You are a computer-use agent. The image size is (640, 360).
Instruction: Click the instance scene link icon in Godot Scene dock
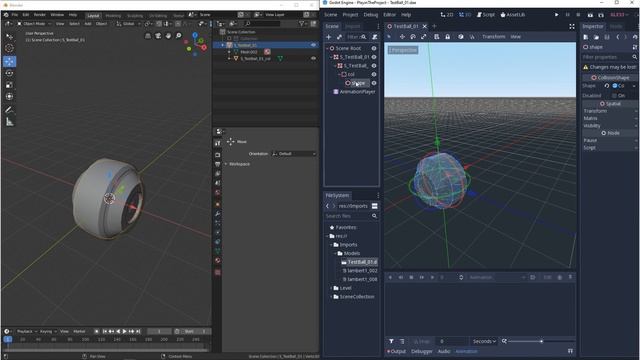click(x=339, y=37)
